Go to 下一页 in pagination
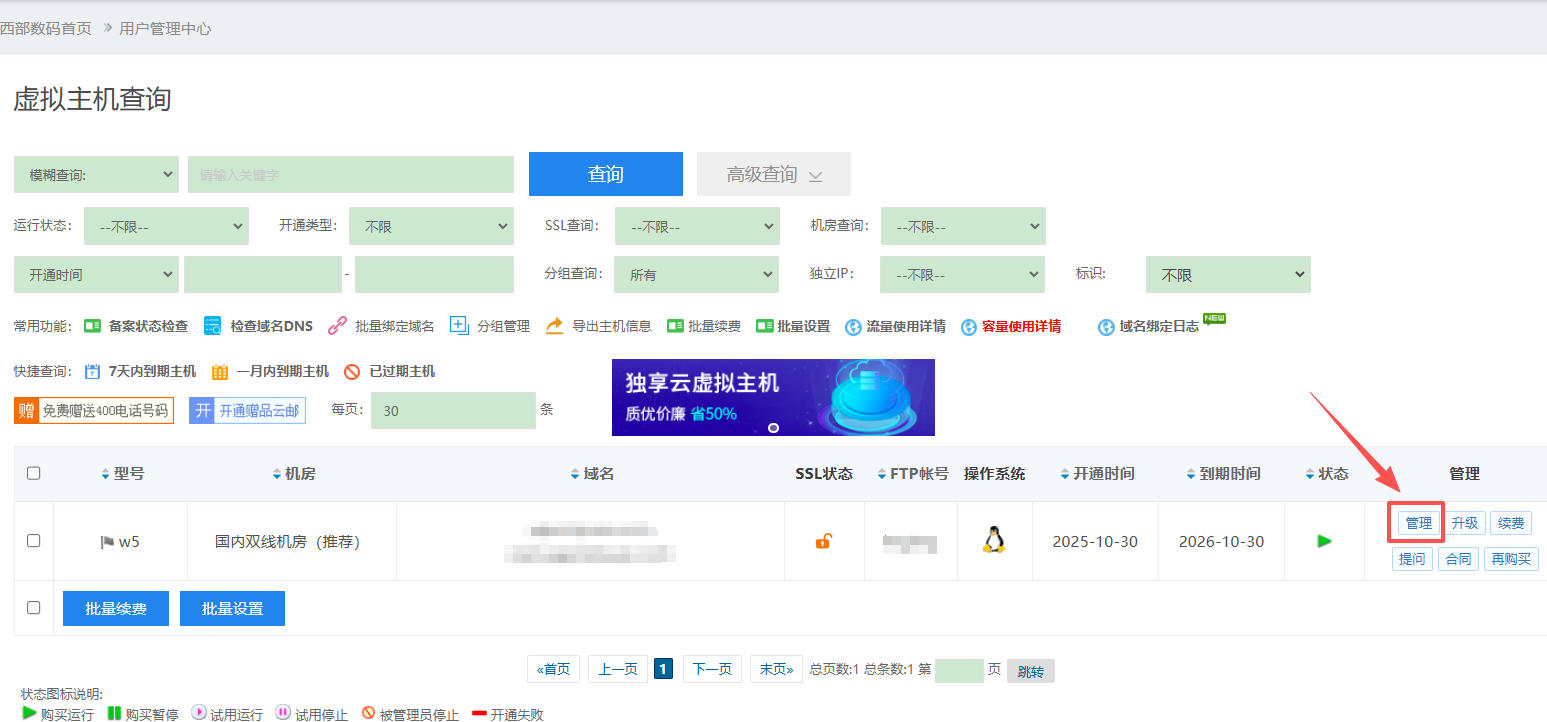1547x722 pixels. (x=712, y=669)
